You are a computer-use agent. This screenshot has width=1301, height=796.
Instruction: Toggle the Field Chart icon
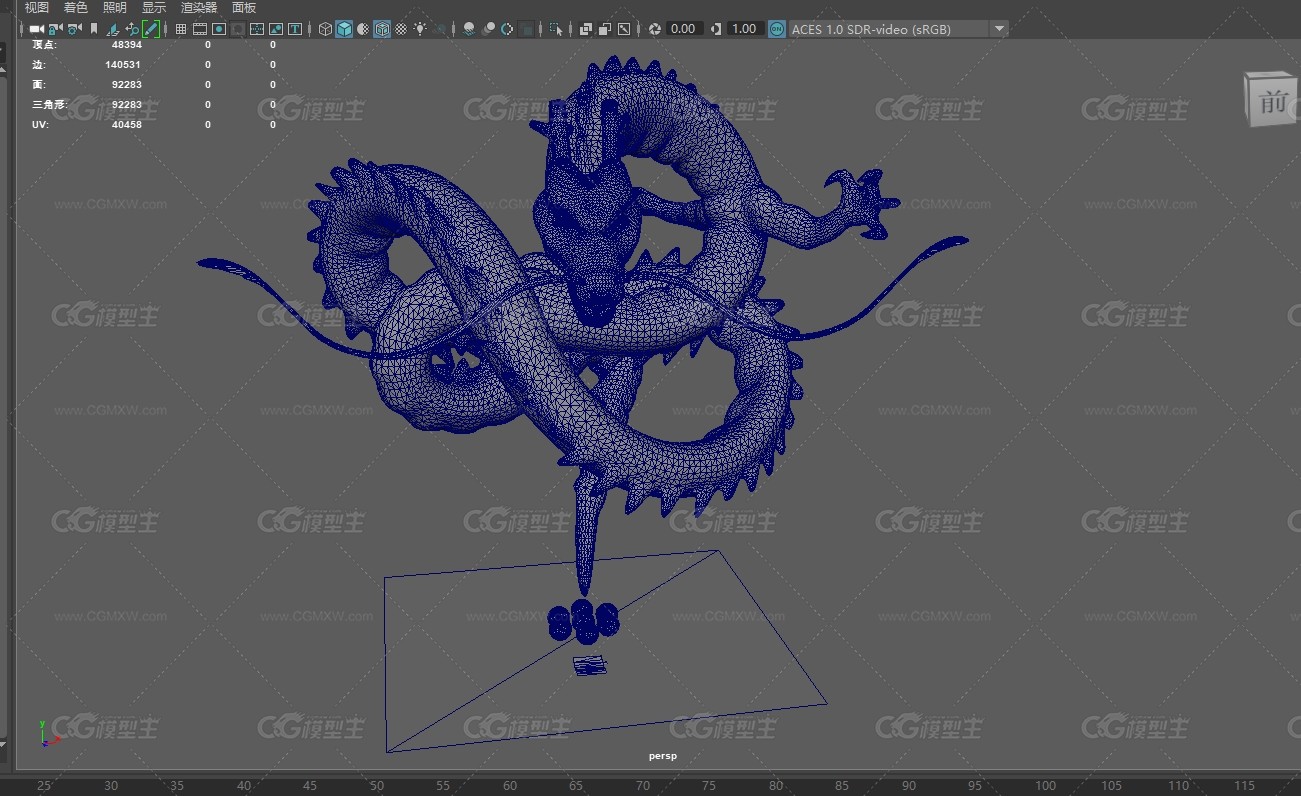tap(257, 29)
